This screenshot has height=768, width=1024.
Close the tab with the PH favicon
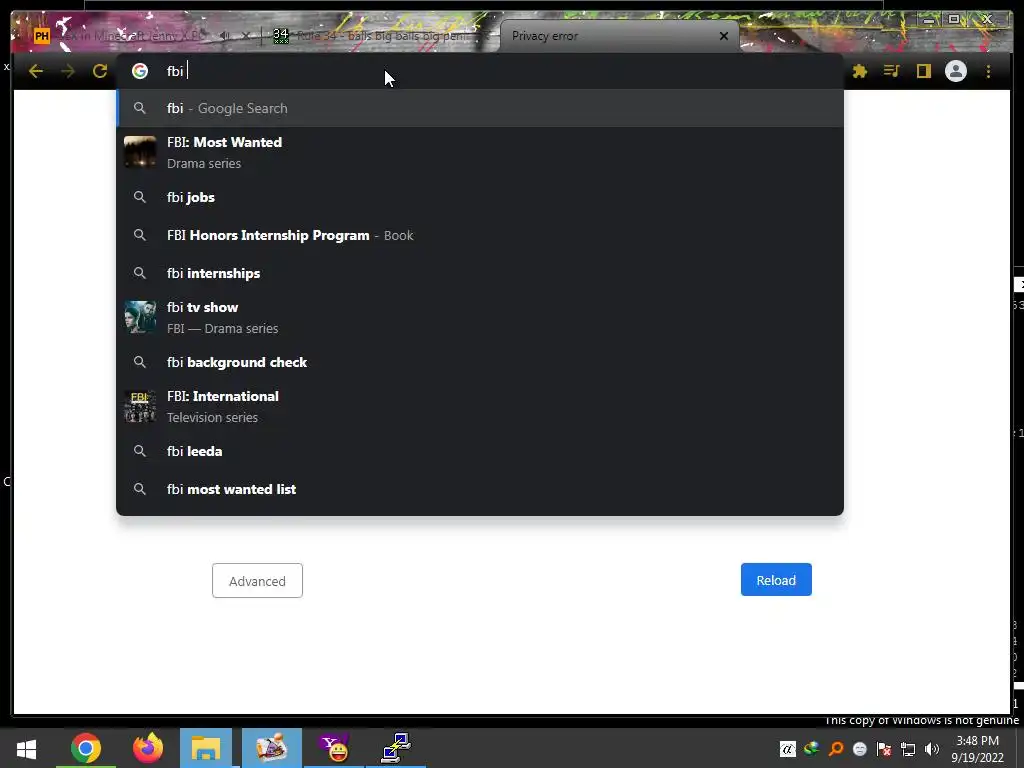(x=246, y=36)
